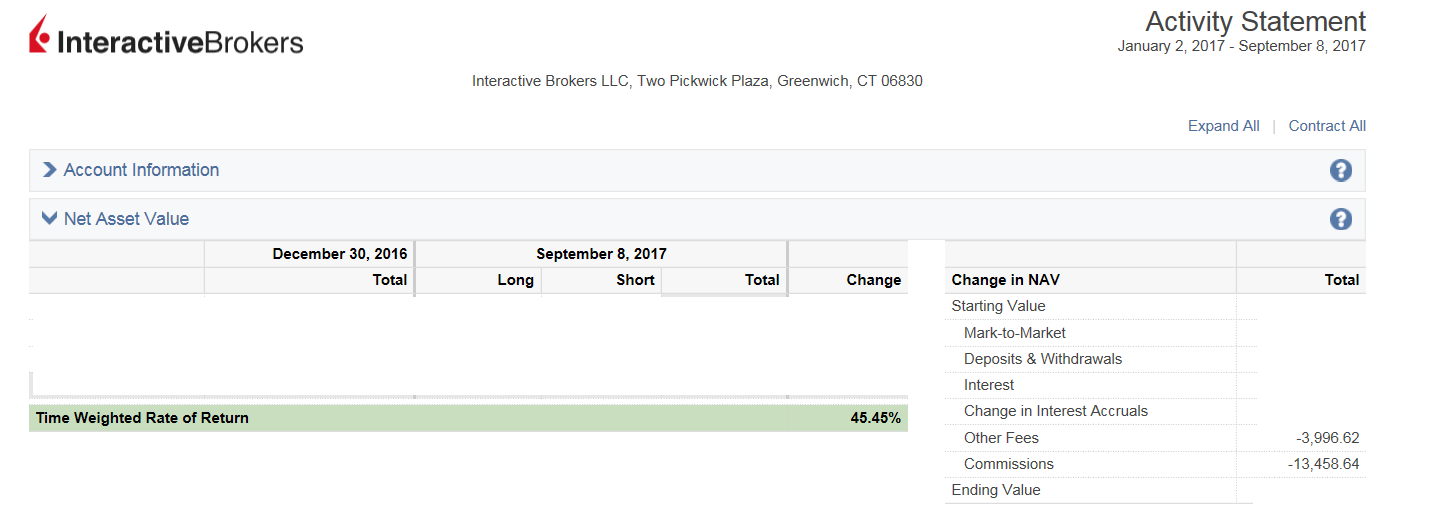Click the Commissions amount -13,458.64

point(1323,464)
